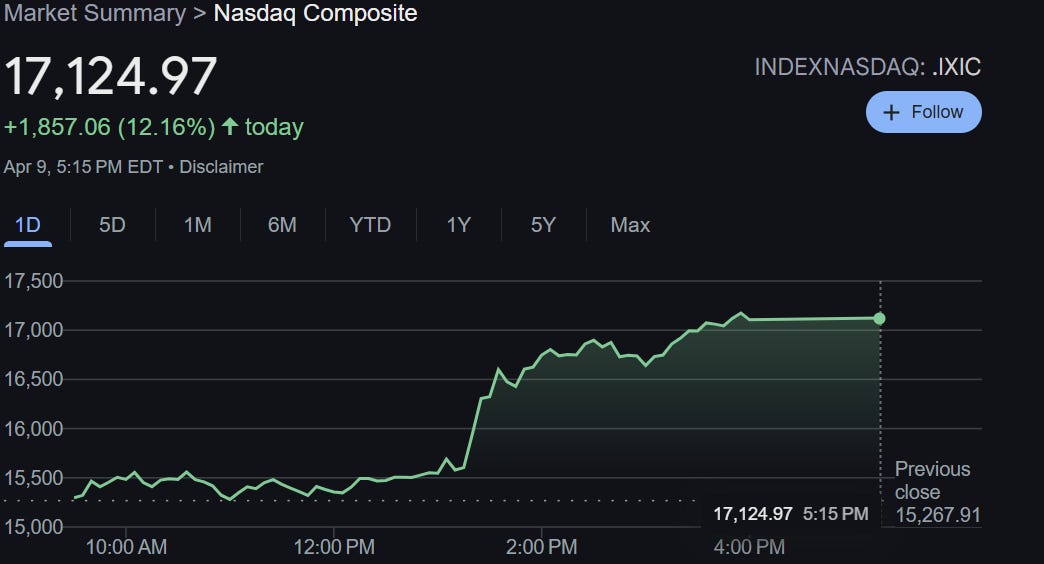Screen dimensions: 1044x564
Task: Open the Market Summary breadcrumb link
Action: click(x=95, y=13)
